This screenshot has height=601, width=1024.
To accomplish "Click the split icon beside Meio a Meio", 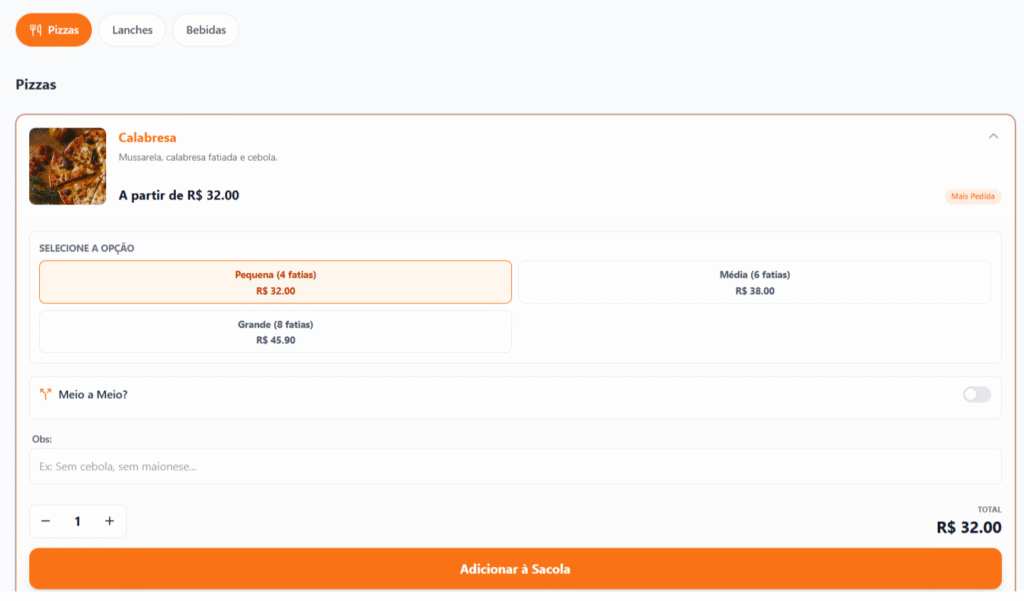I will coord(45,395).
